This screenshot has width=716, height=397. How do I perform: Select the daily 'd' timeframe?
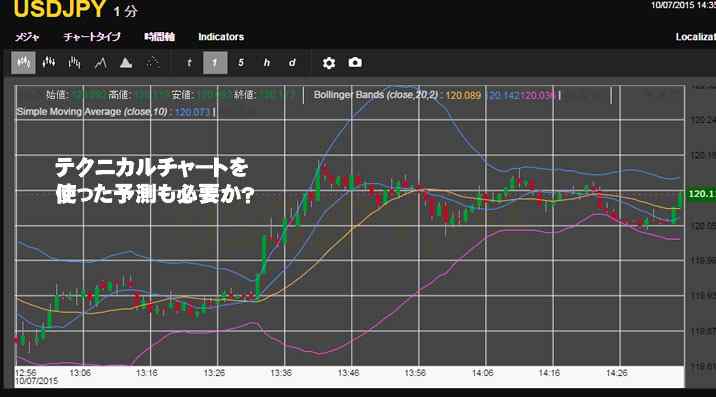[292, 63]
